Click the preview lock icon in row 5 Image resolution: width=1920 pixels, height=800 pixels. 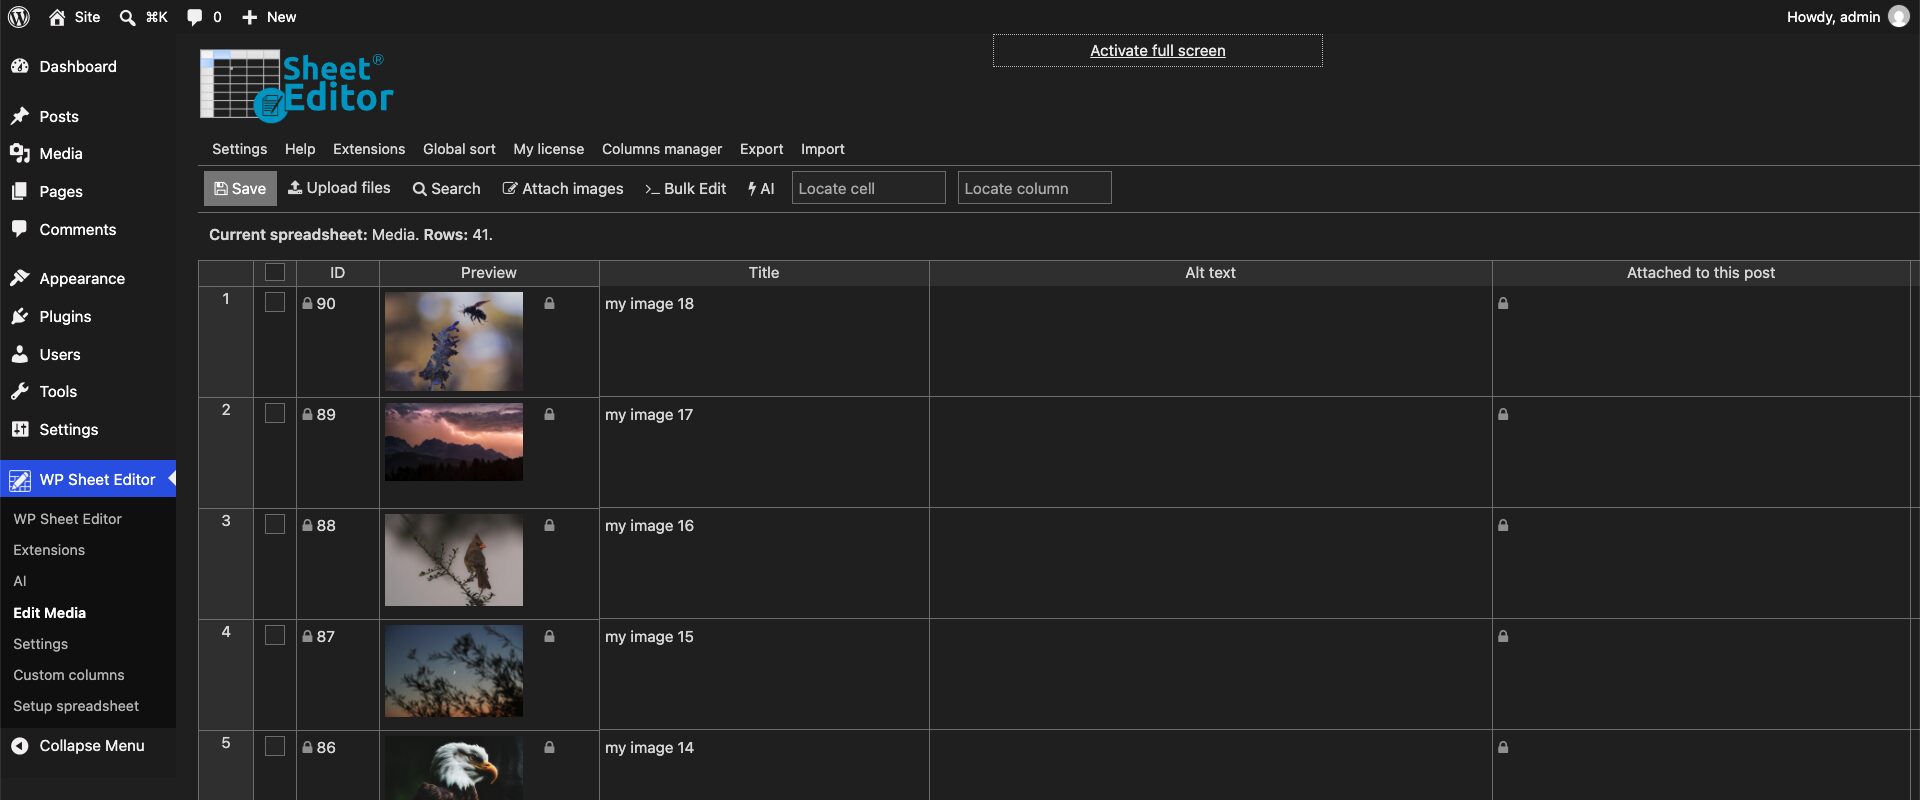click(549, 747)
